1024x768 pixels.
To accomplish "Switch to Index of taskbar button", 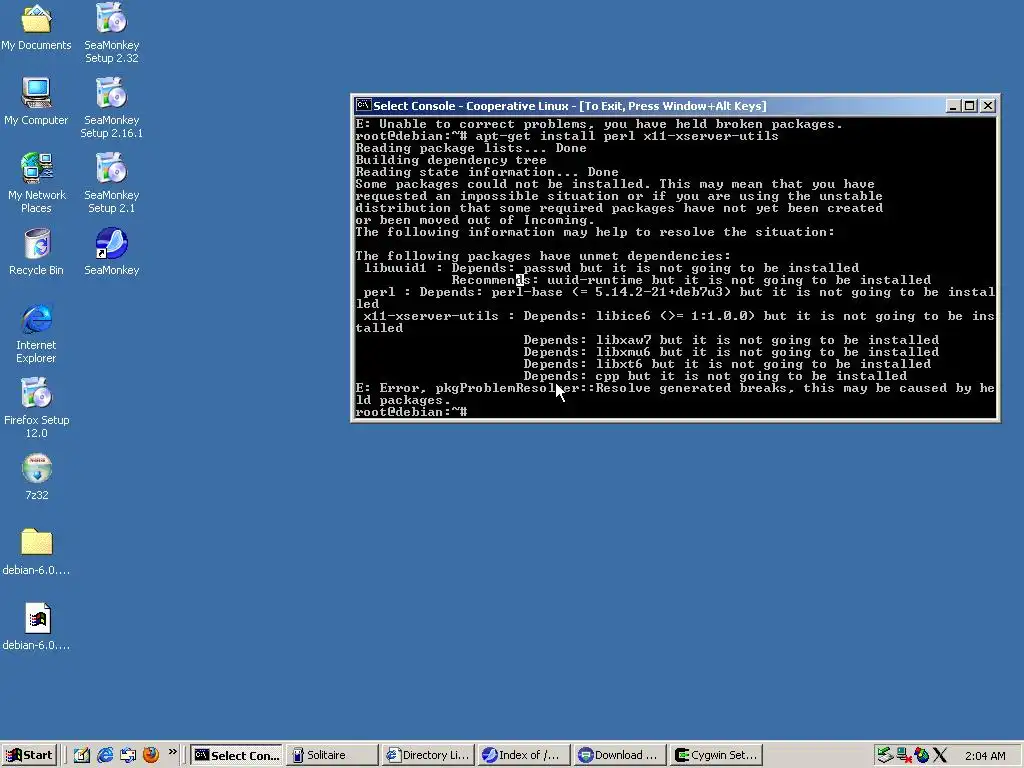I will [524, 755].
